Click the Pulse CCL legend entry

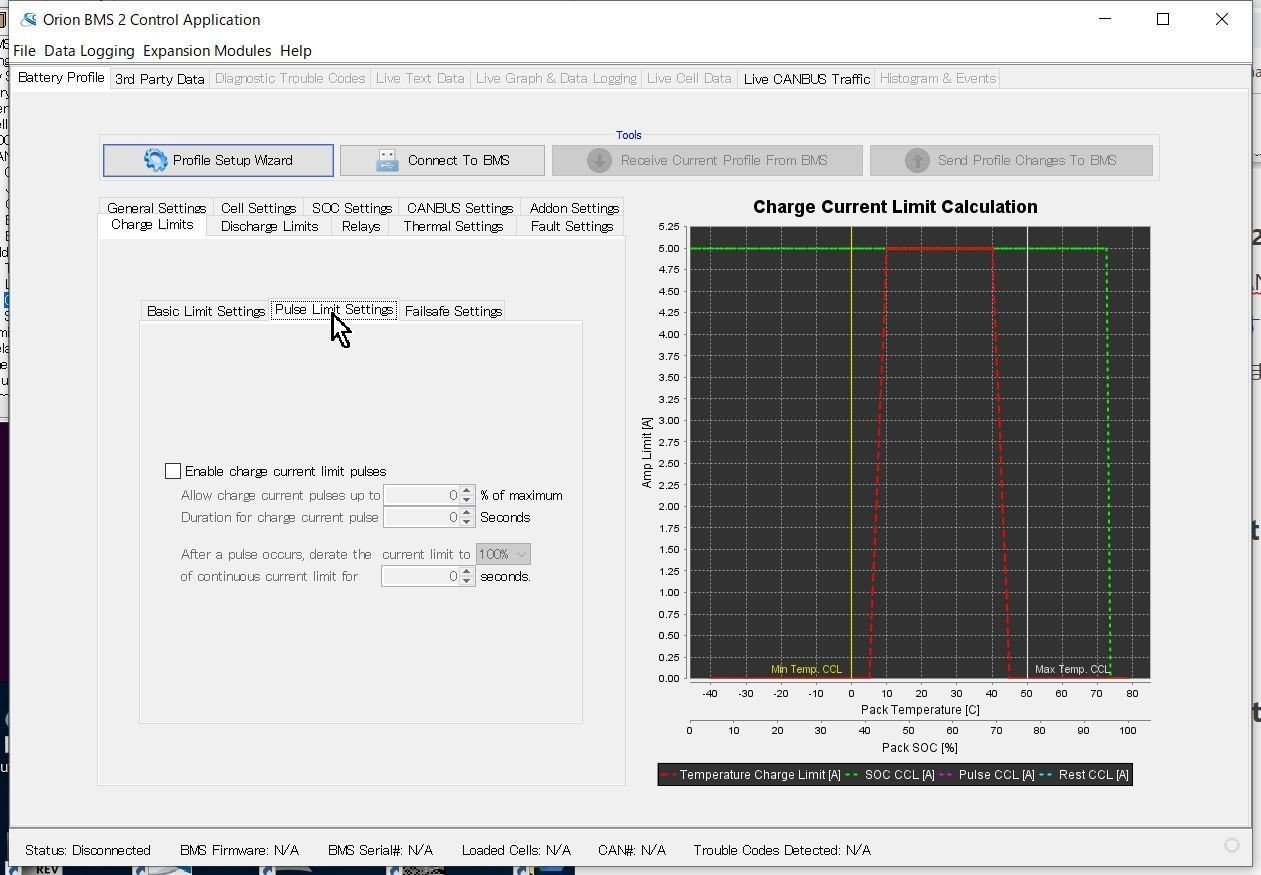point(986,775)
